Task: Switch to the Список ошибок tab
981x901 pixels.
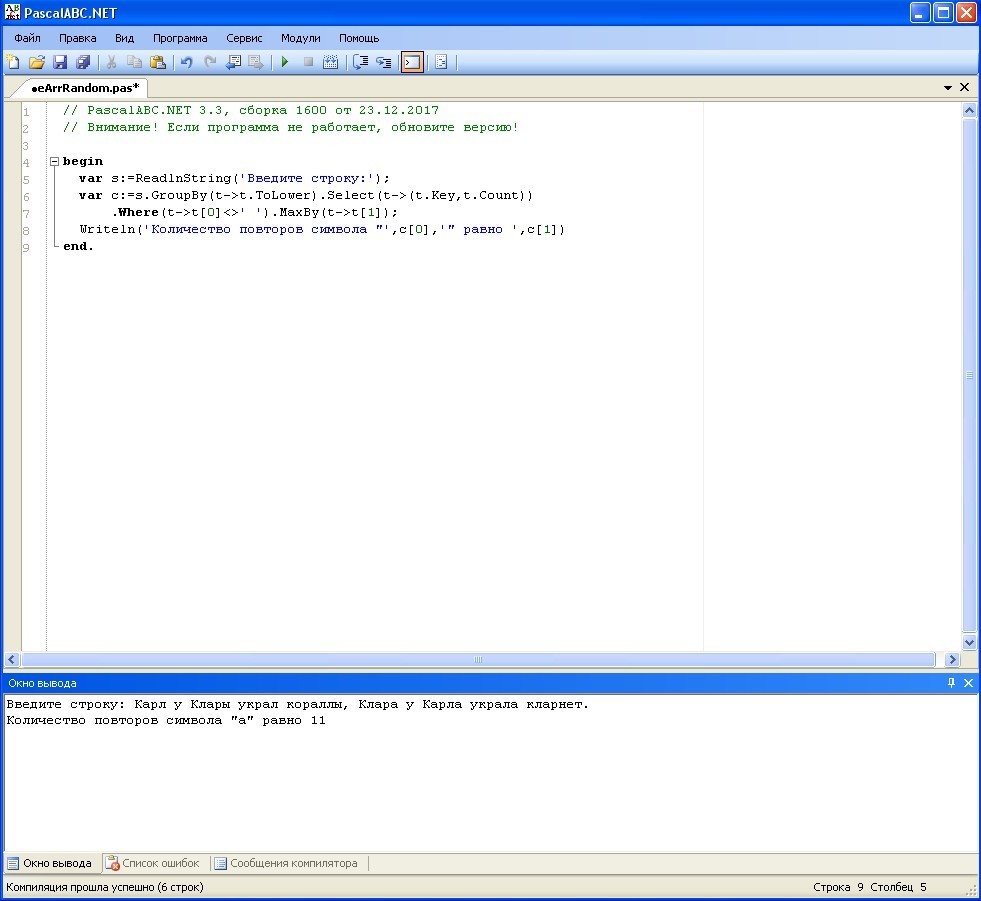Action: coord(153,863)
